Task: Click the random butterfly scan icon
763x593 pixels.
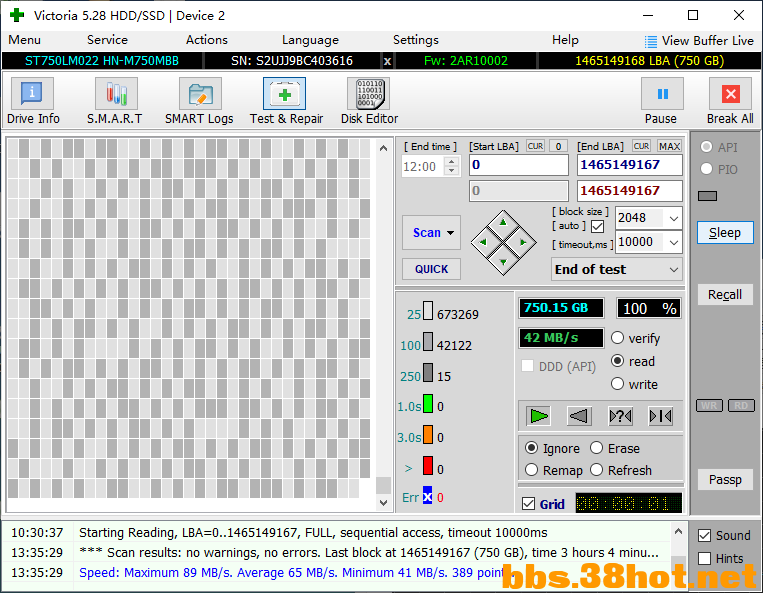Action: pos(620,416)
